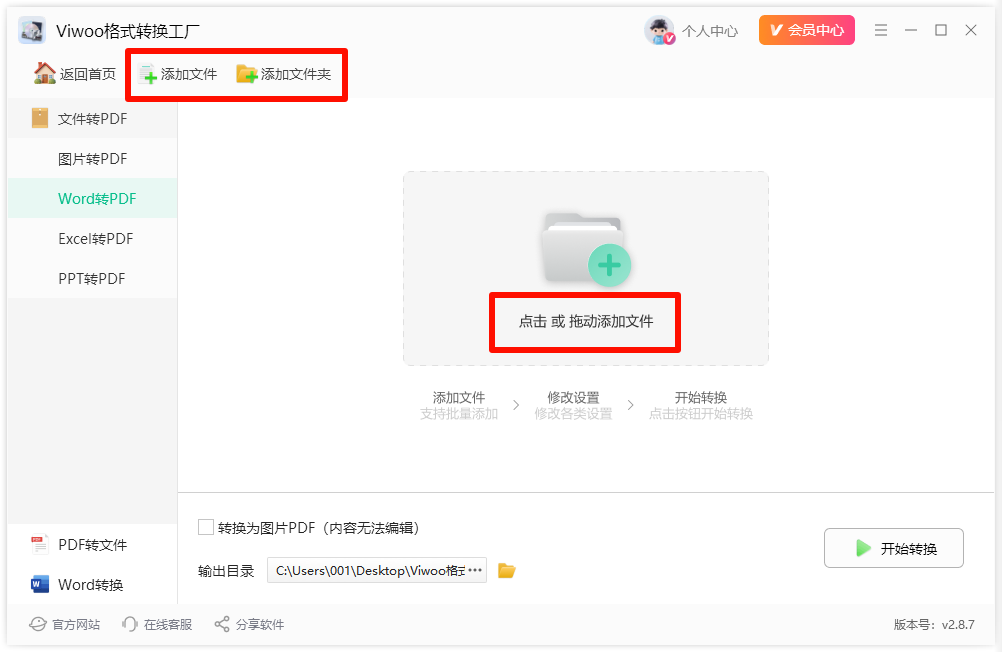Select Word转PDF in sidebar
The image size is (1002, 652).
(x=92, y=199)
